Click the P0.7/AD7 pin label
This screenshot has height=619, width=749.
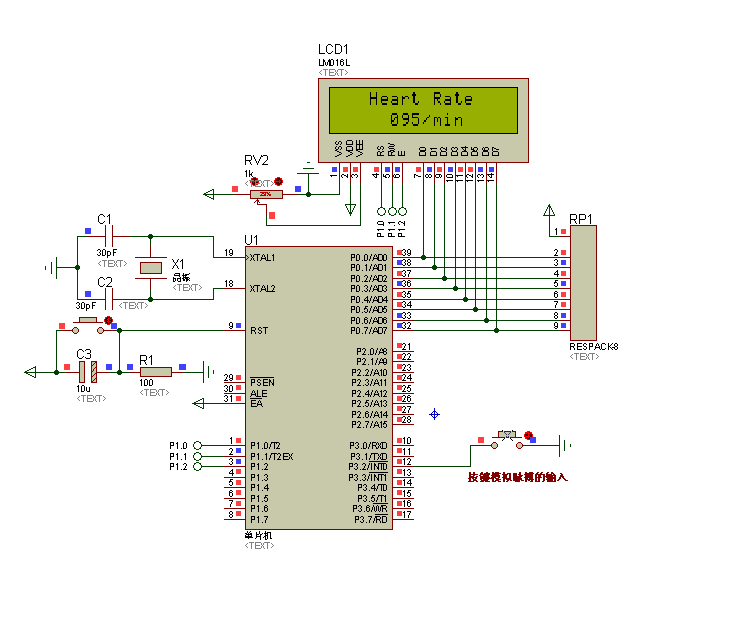point(368,331)
